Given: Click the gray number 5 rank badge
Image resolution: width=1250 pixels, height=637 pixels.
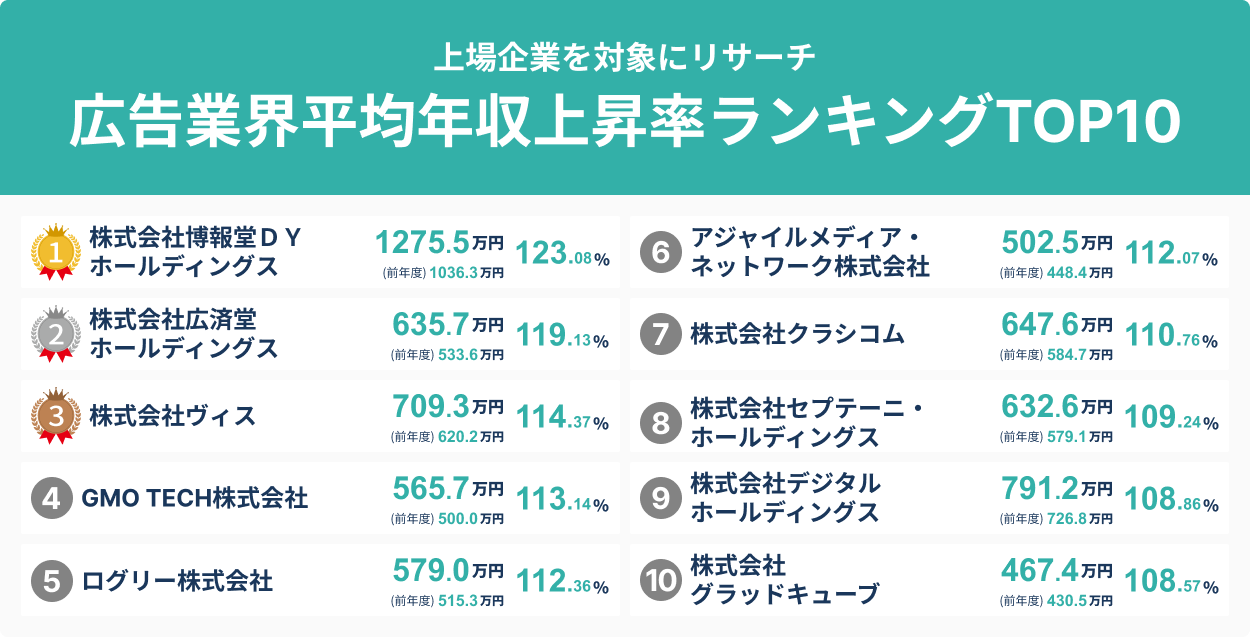Looking at the screenshot, I should [51, 580].
